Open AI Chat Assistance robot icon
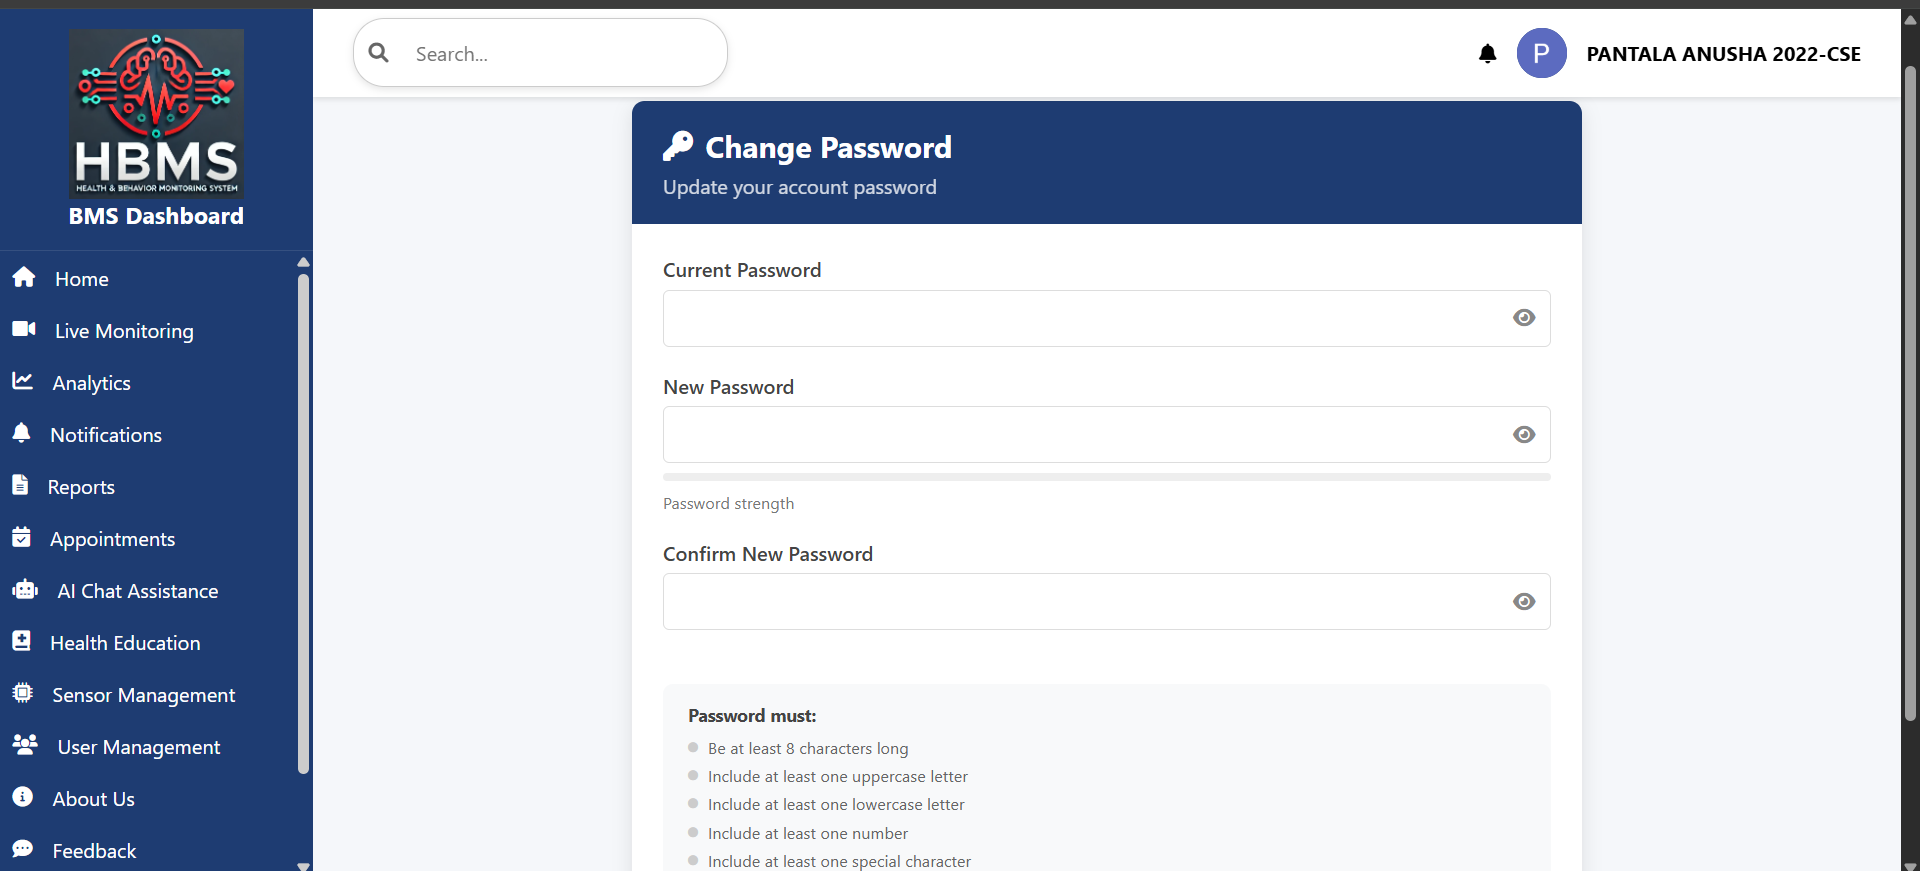 click(24, 589)
